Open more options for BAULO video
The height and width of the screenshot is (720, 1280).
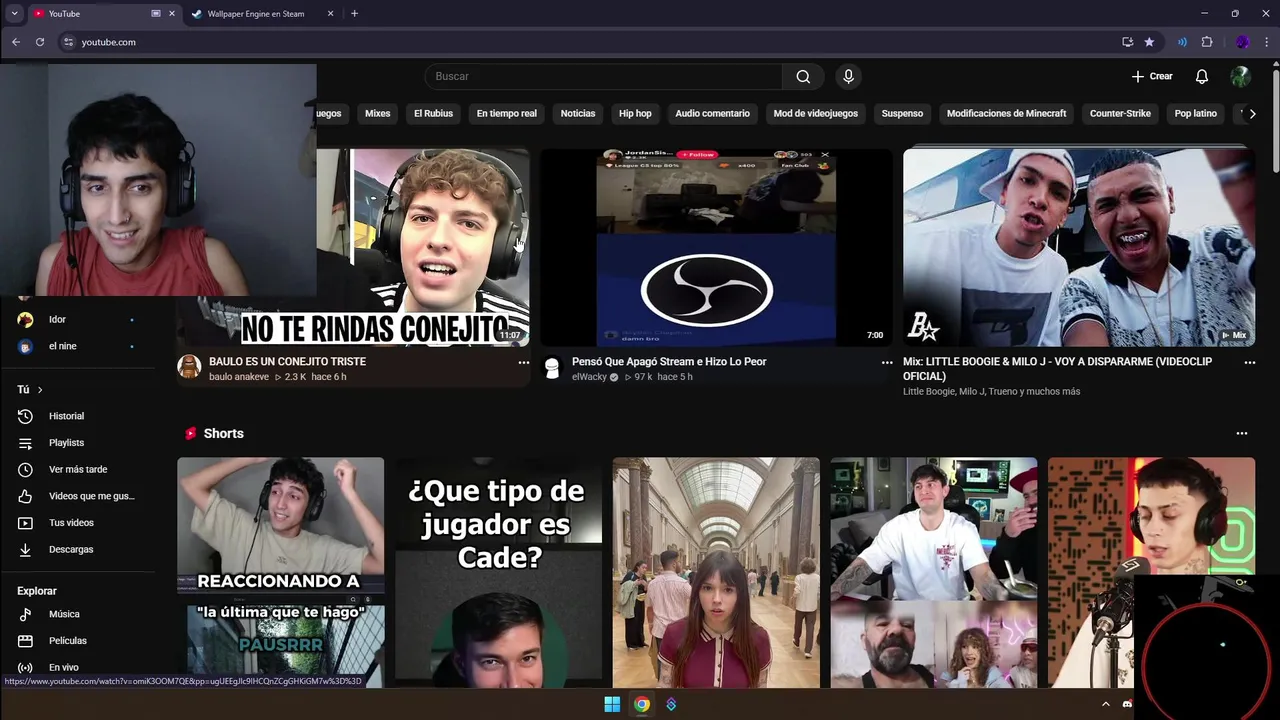click(x=523, y=363)
